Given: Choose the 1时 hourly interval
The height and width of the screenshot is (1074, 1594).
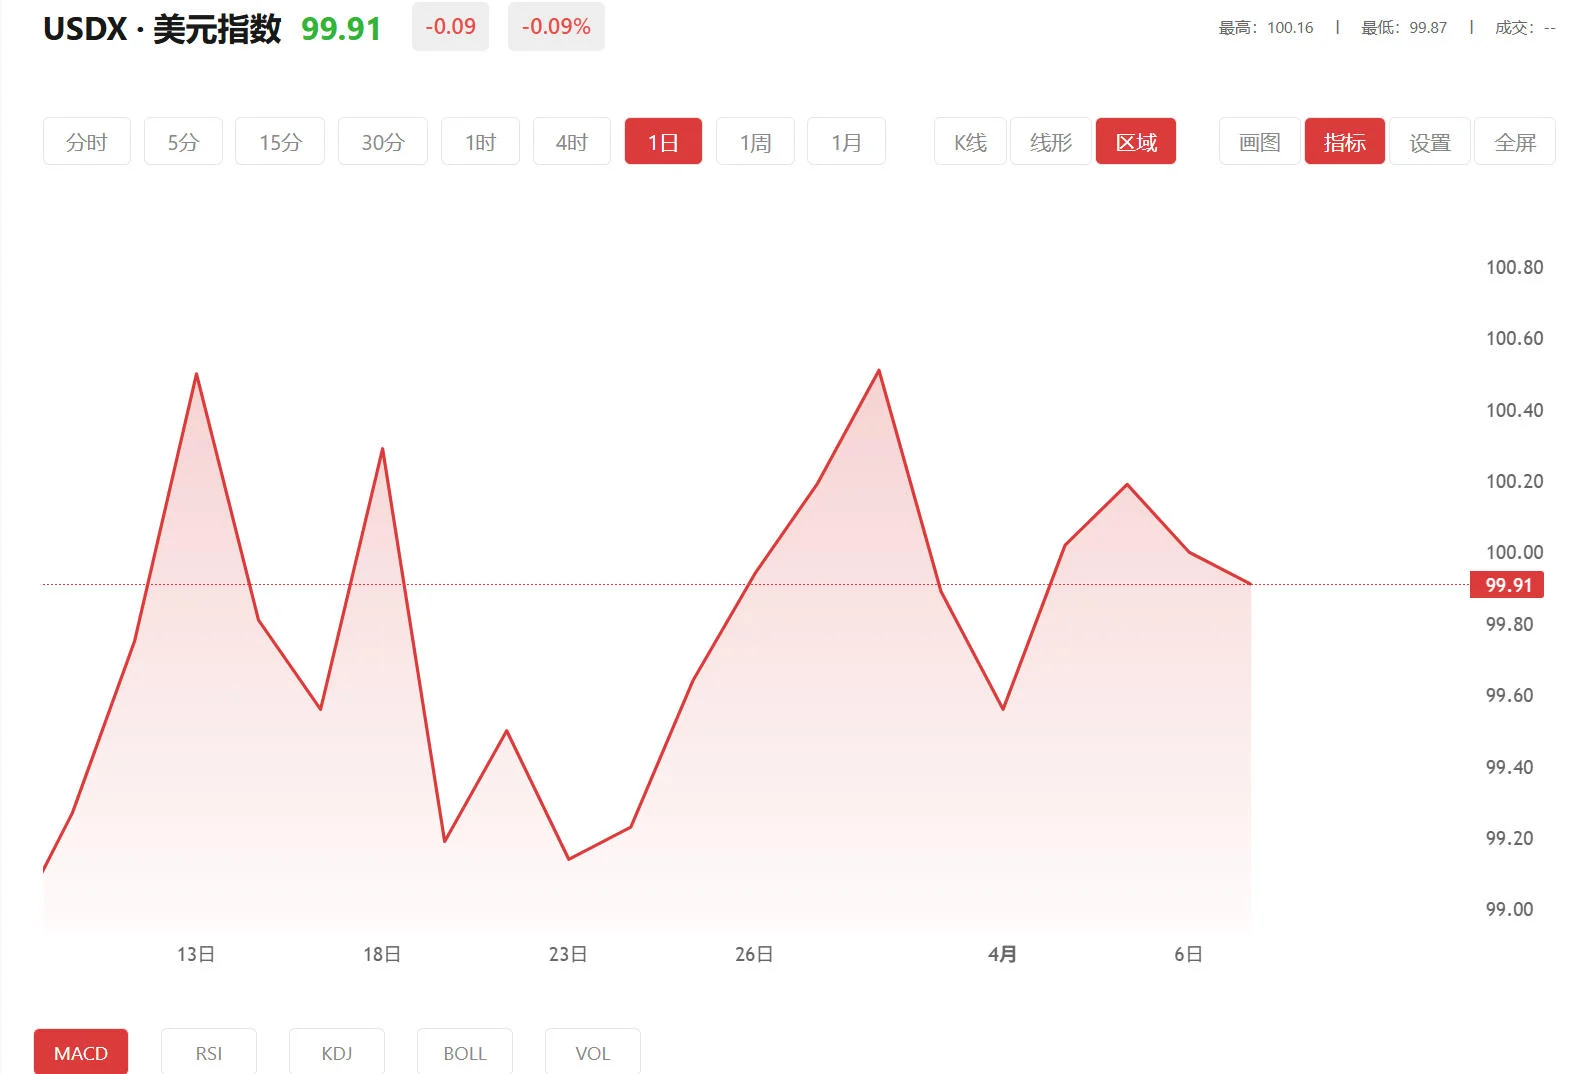Looking at the screenshot, I should [480, 142].
